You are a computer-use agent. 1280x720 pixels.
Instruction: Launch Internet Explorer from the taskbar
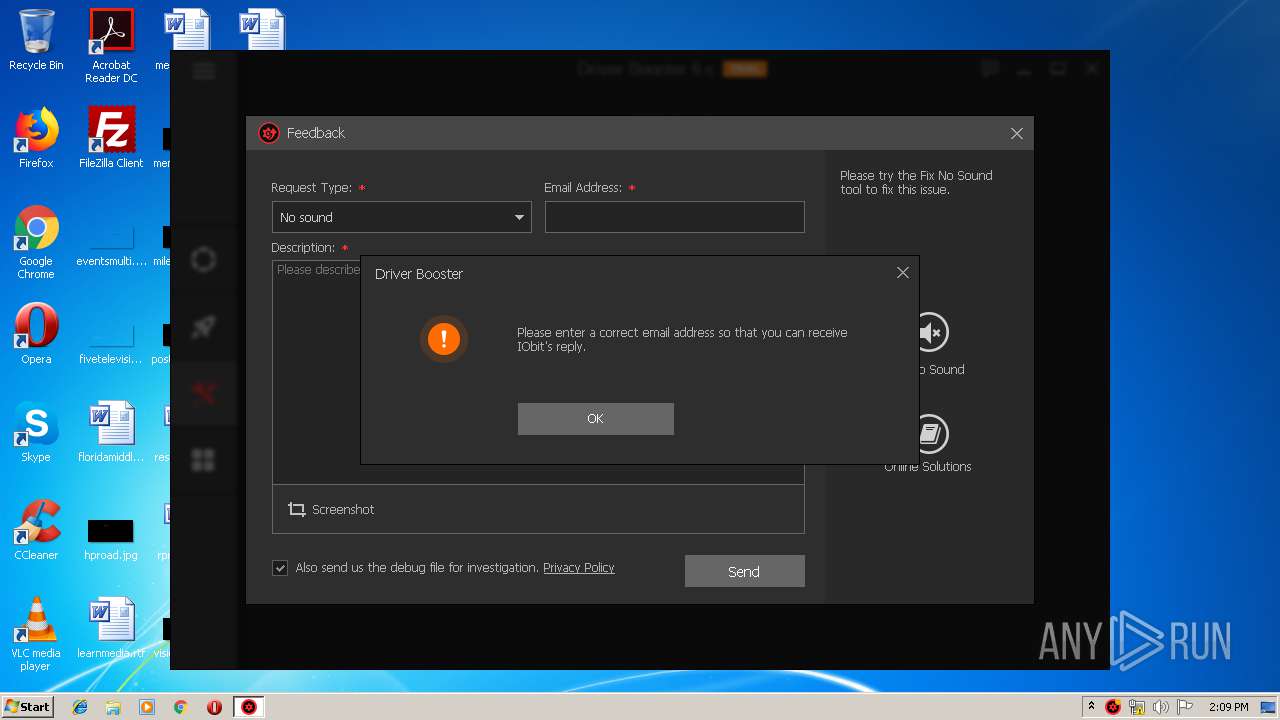pos(80,707)
